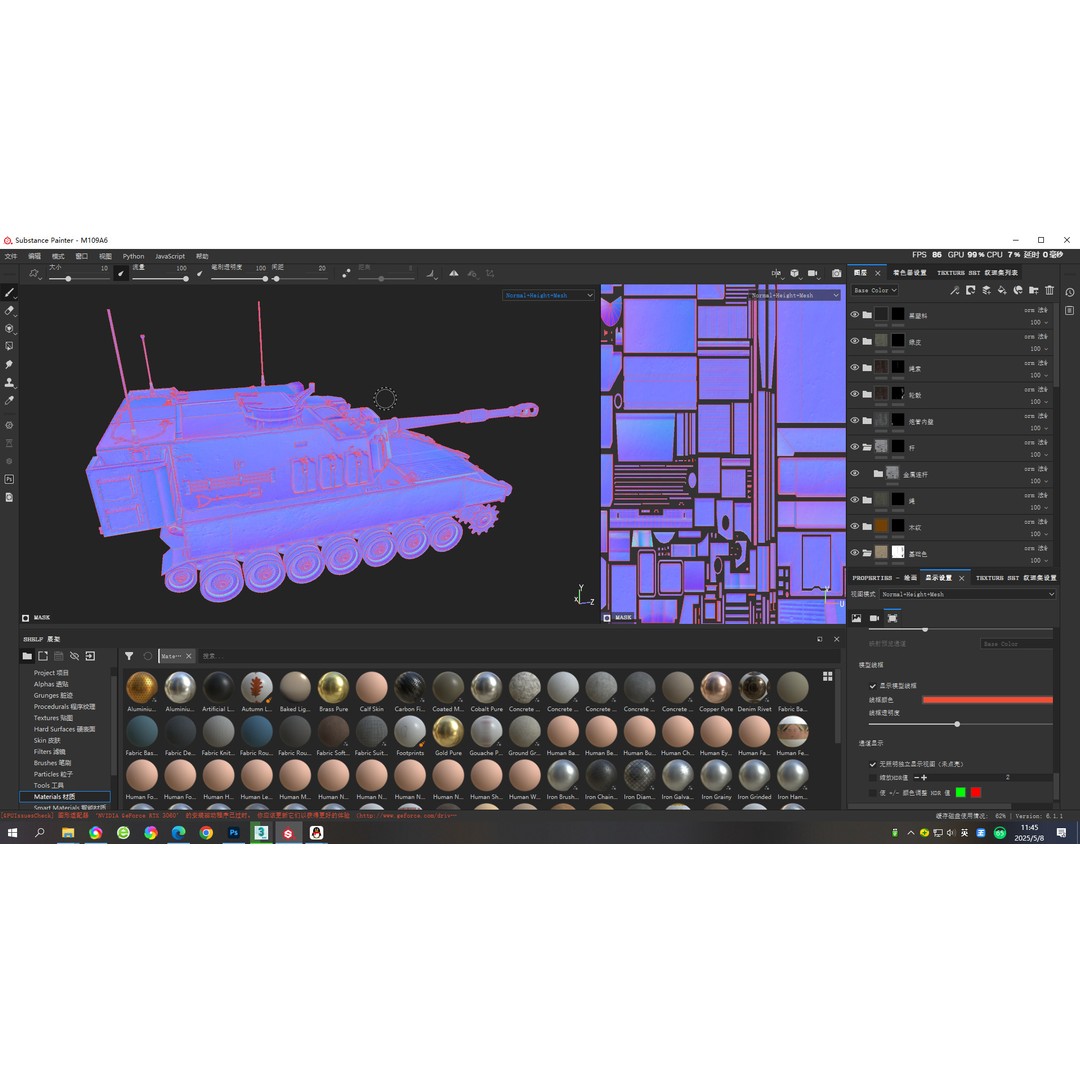Switch to PROPERTIES - 绘画 tab

click(884, 578)
